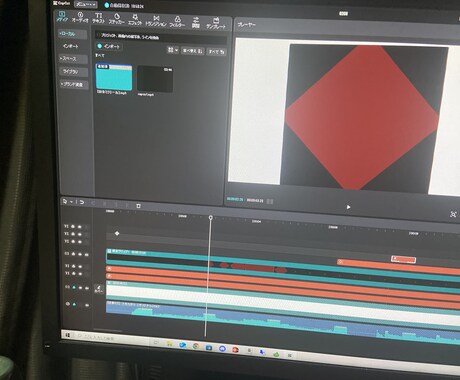
Task: Click the player zoom-fit icon at right
Action: [453, 214]
